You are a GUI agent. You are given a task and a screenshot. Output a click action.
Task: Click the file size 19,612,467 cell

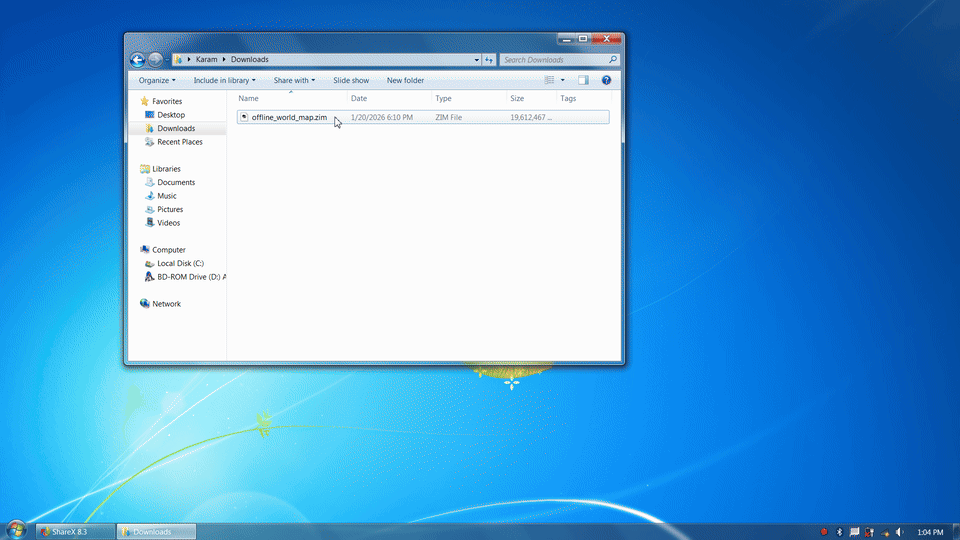click(x=531, y=117)
